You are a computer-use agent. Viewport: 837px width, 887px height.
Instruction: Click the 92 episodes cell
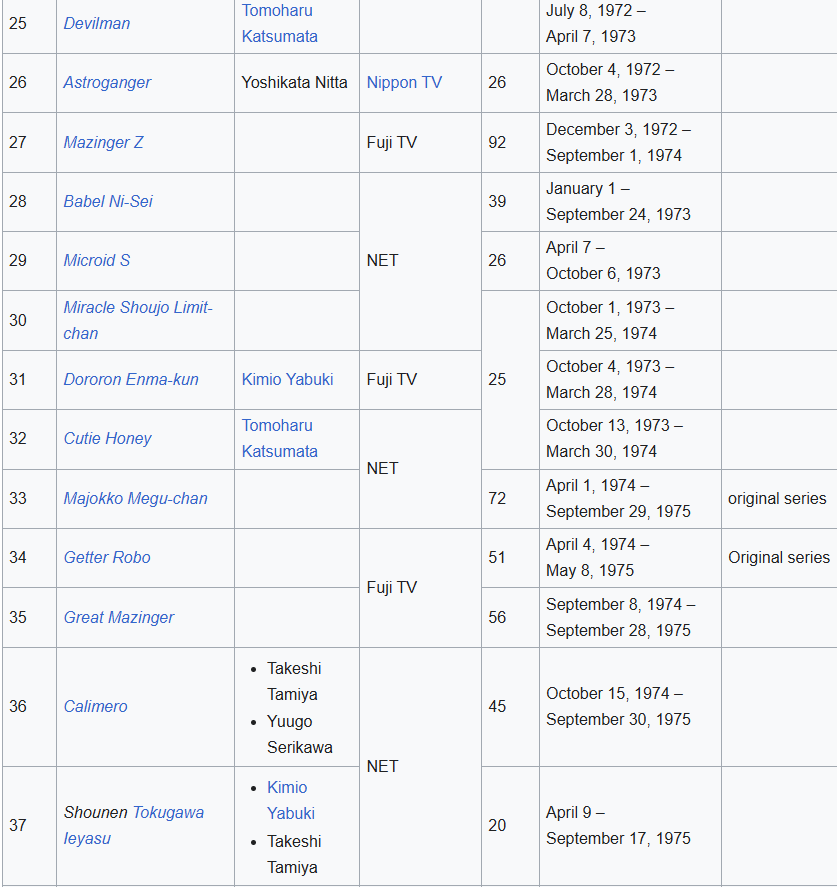510,143
